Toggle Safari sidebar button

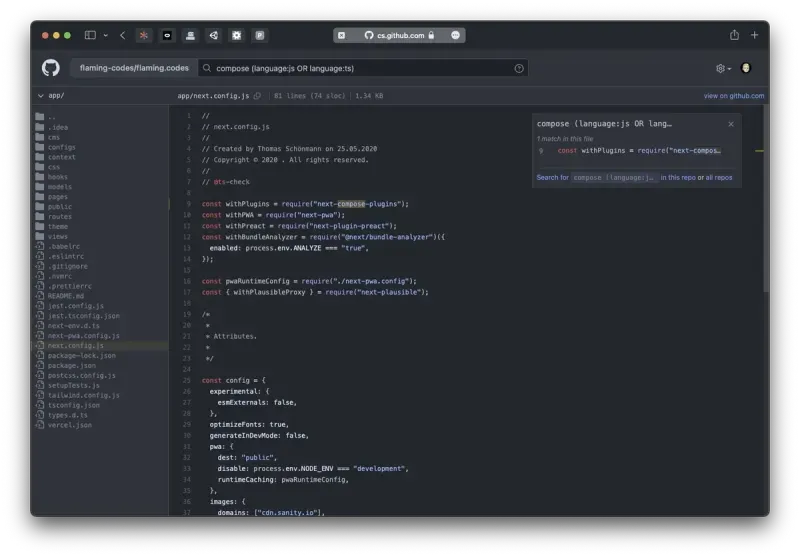pos(90,35)
